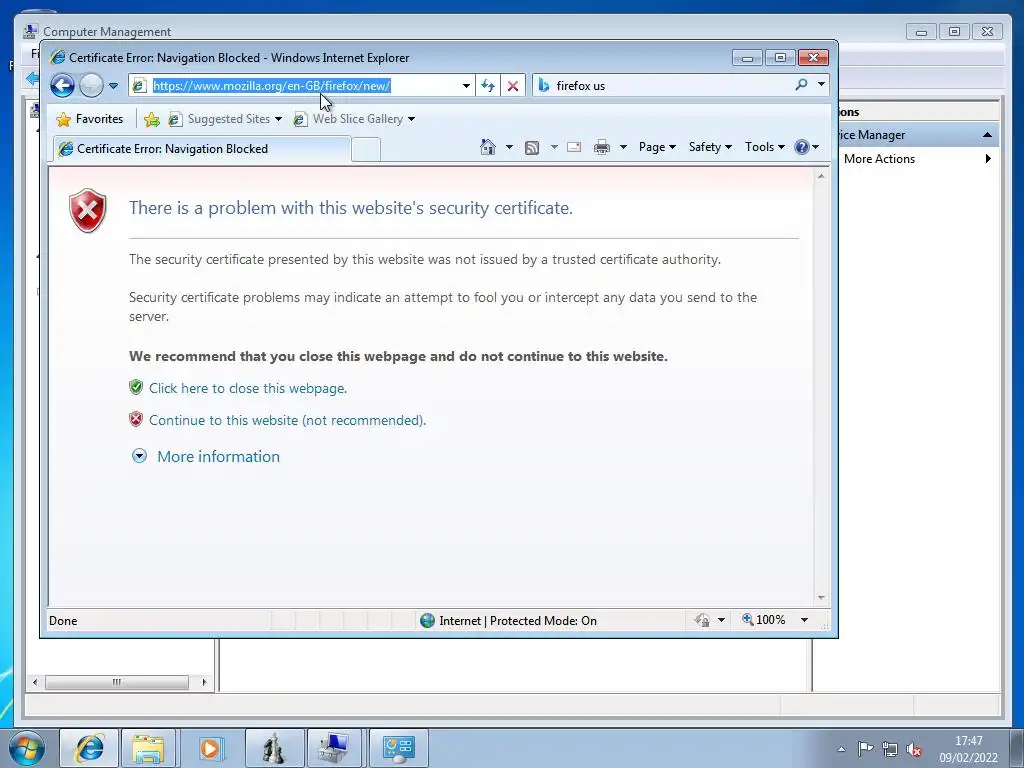Click the privacy report status bar icon
The image size is (1024, 768).
[703, 620]
